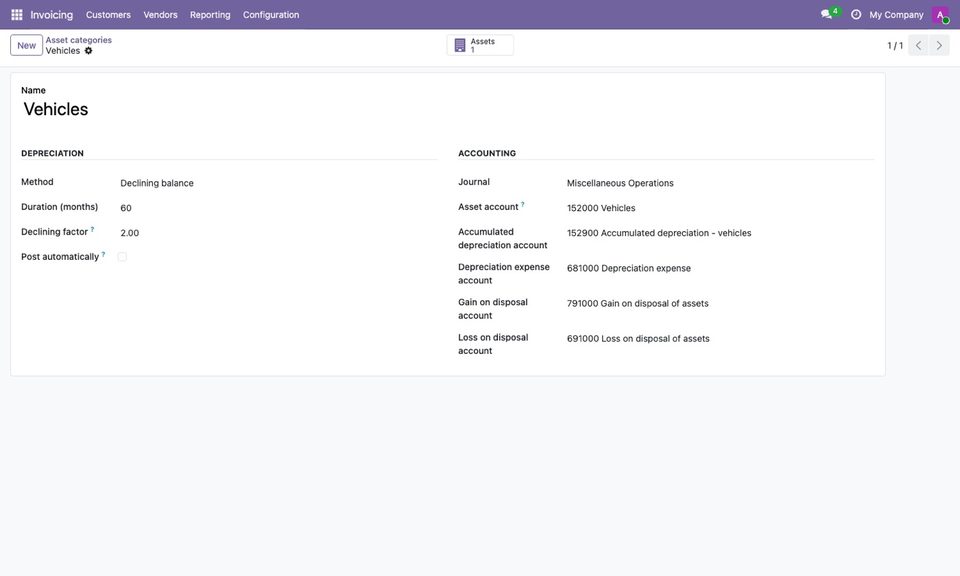
Task: Switch company via My Company
Action: pyautogui.click(x=896, y=15)
